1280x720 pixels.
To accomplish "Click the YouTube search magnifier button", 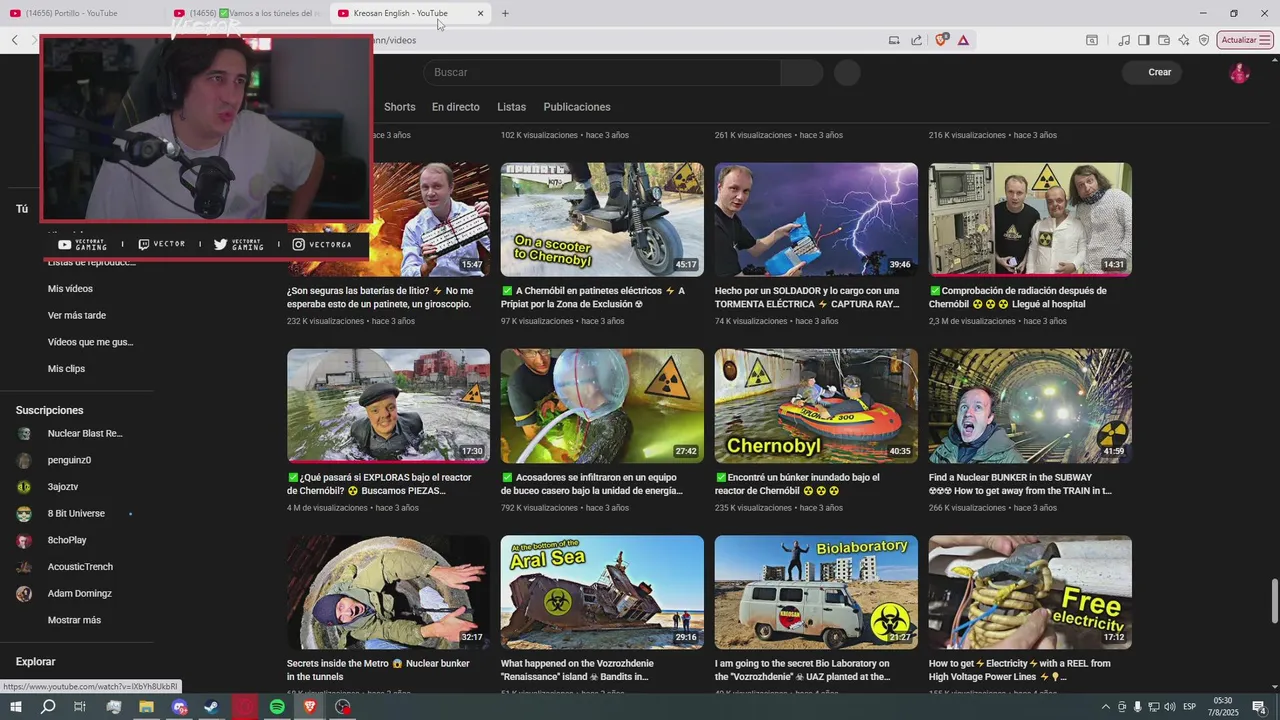I will click(802, 72).
